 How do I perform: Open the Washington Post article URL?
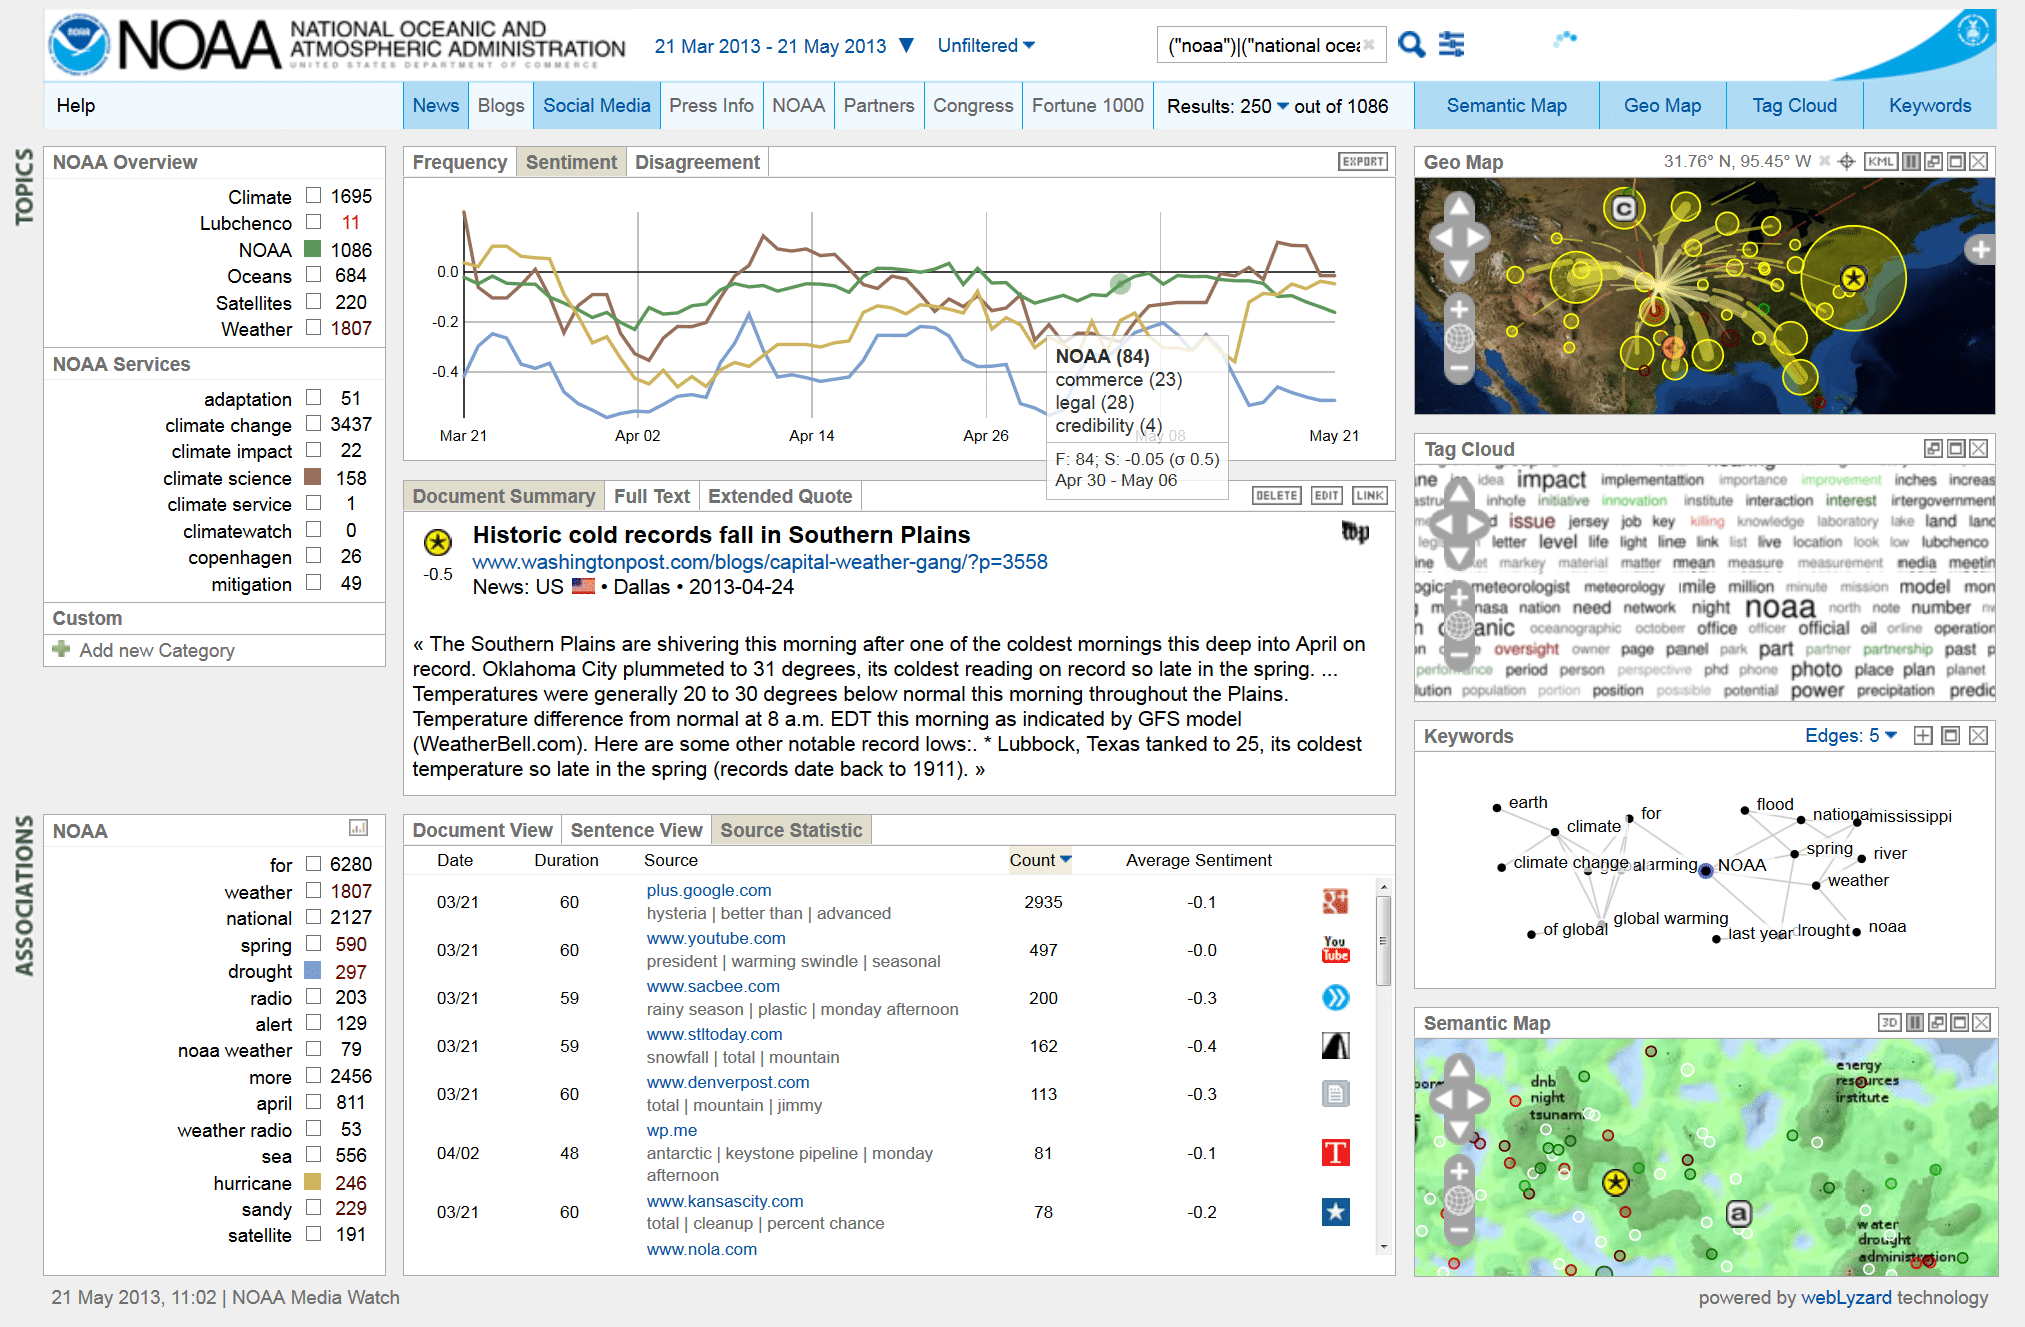click(x=760, y=562)
